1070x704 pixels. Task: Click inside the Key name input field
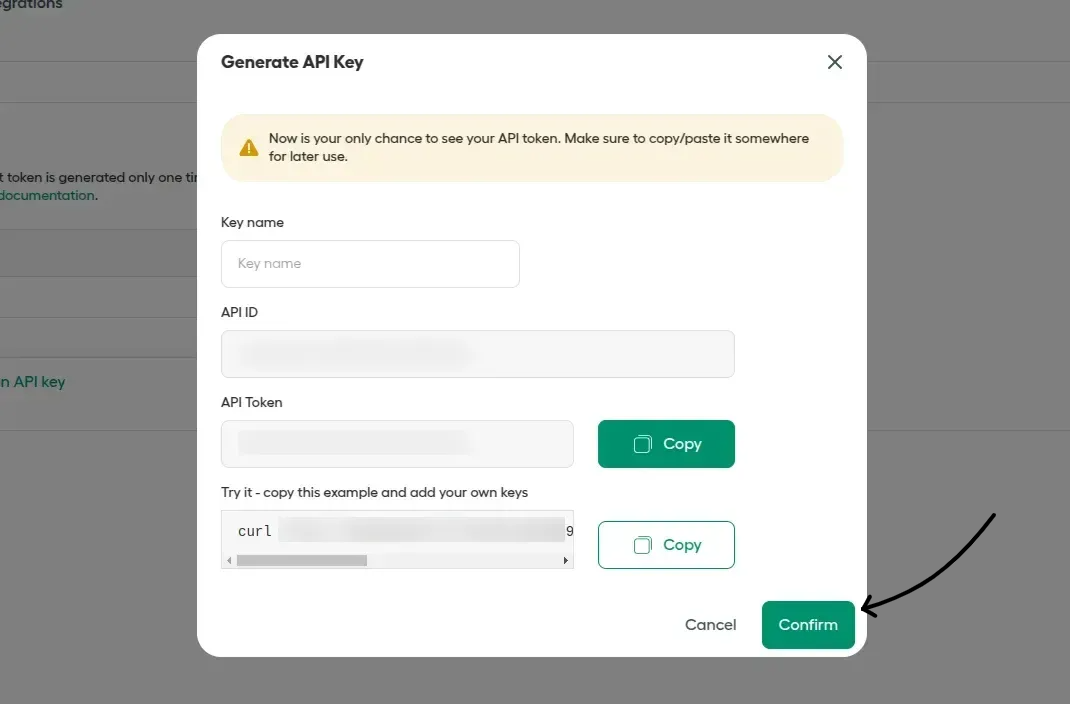370,263
